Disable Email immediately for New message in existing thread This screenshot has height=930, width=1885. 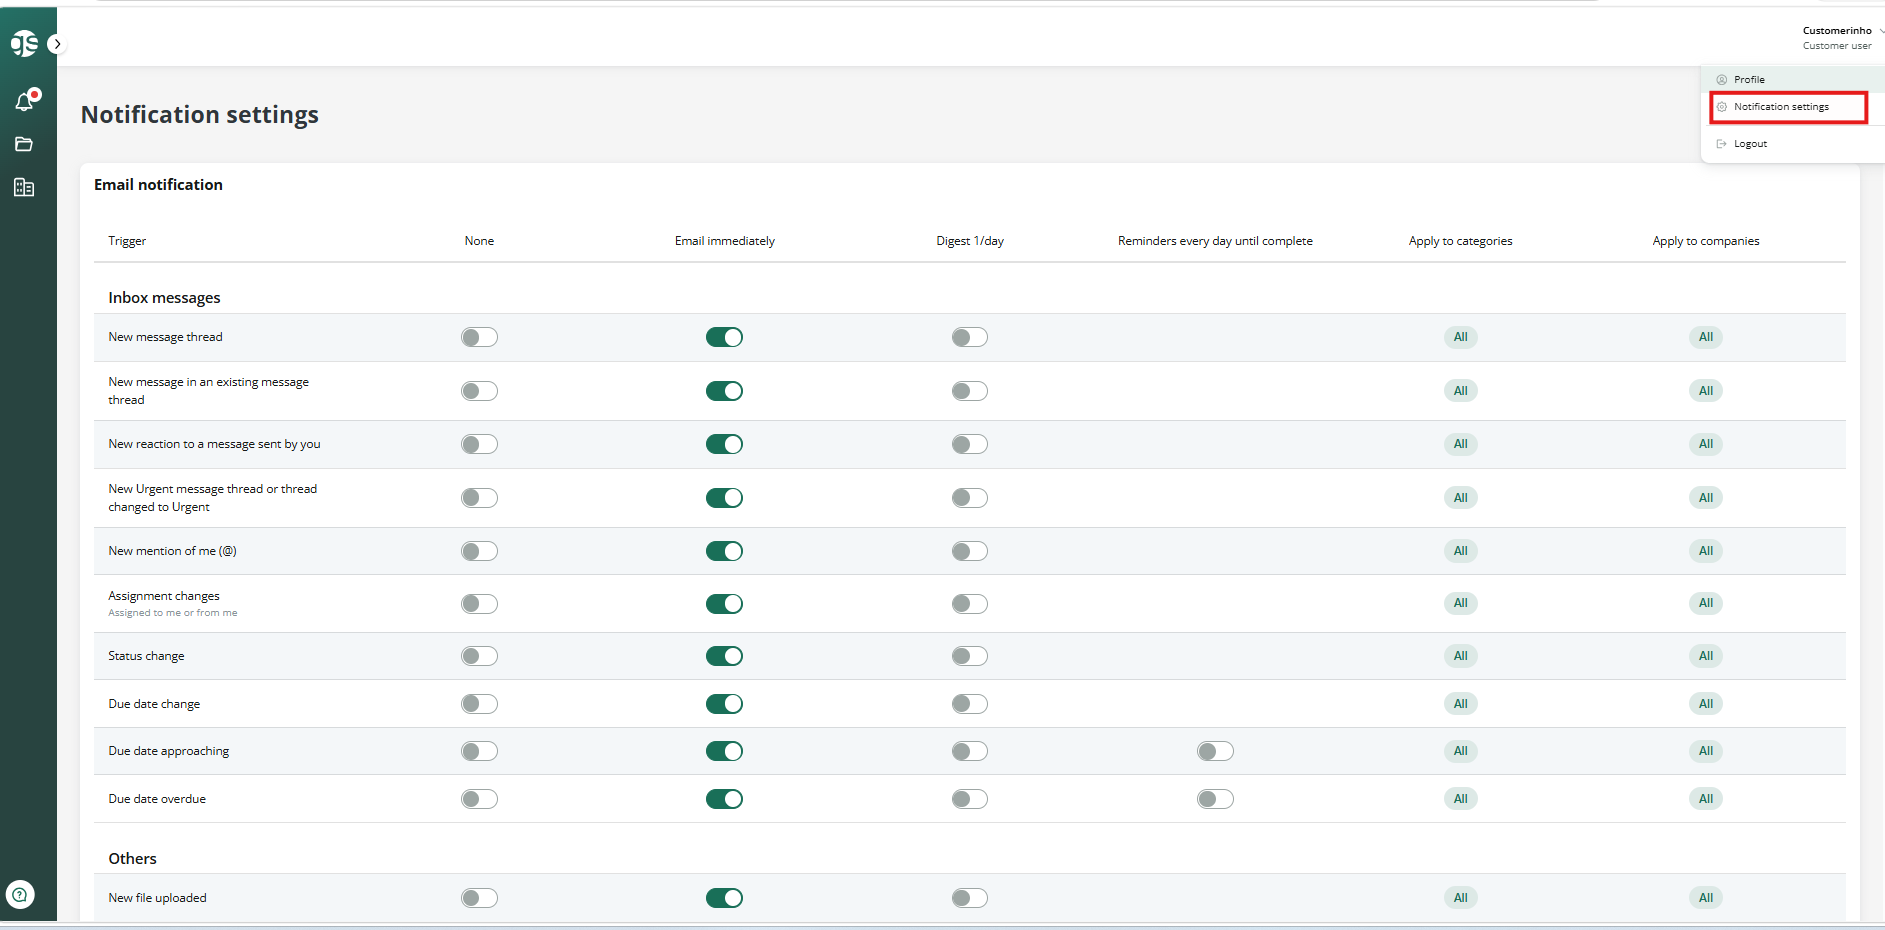[x=724, y=391]
